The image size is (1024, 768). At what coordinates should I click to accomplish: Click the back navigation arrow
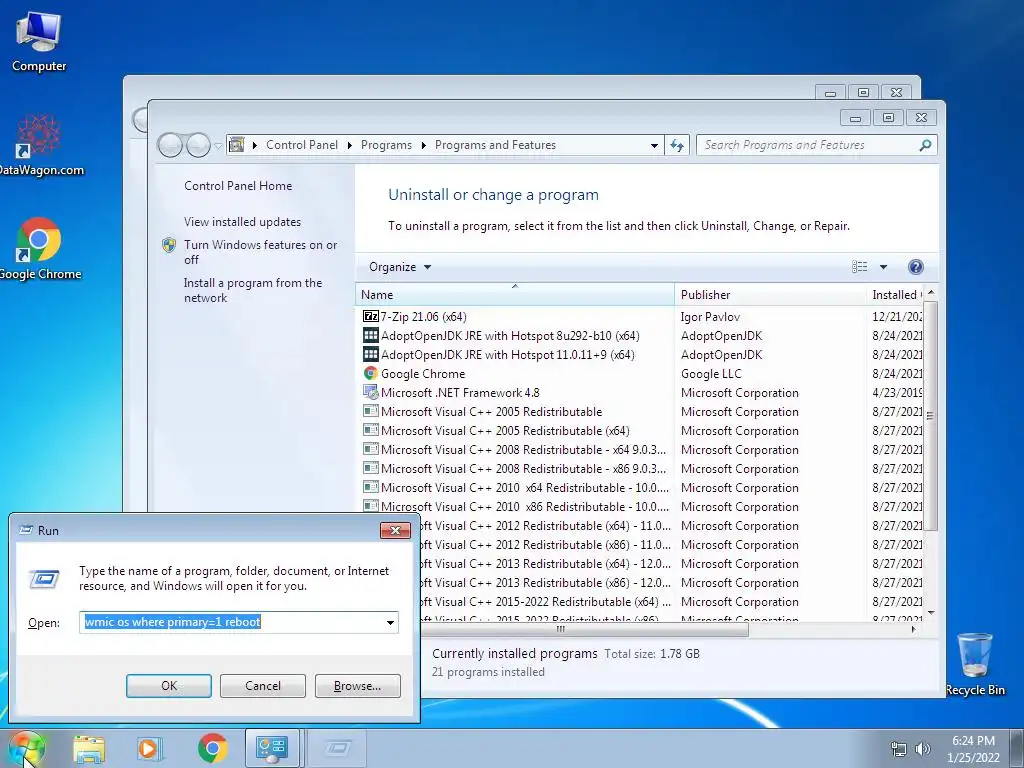pos(170,145)
